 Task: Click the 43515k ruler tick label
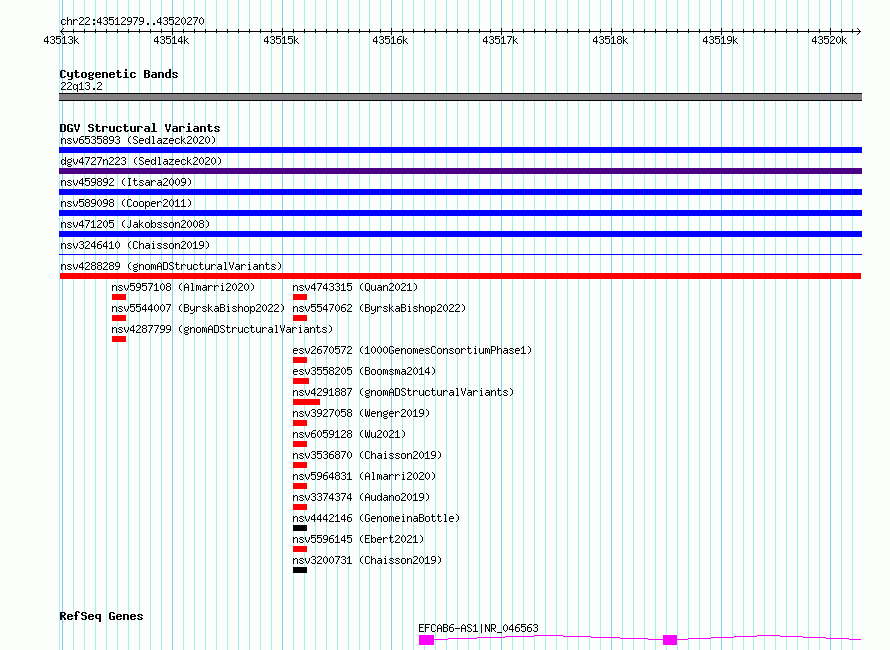281,40
